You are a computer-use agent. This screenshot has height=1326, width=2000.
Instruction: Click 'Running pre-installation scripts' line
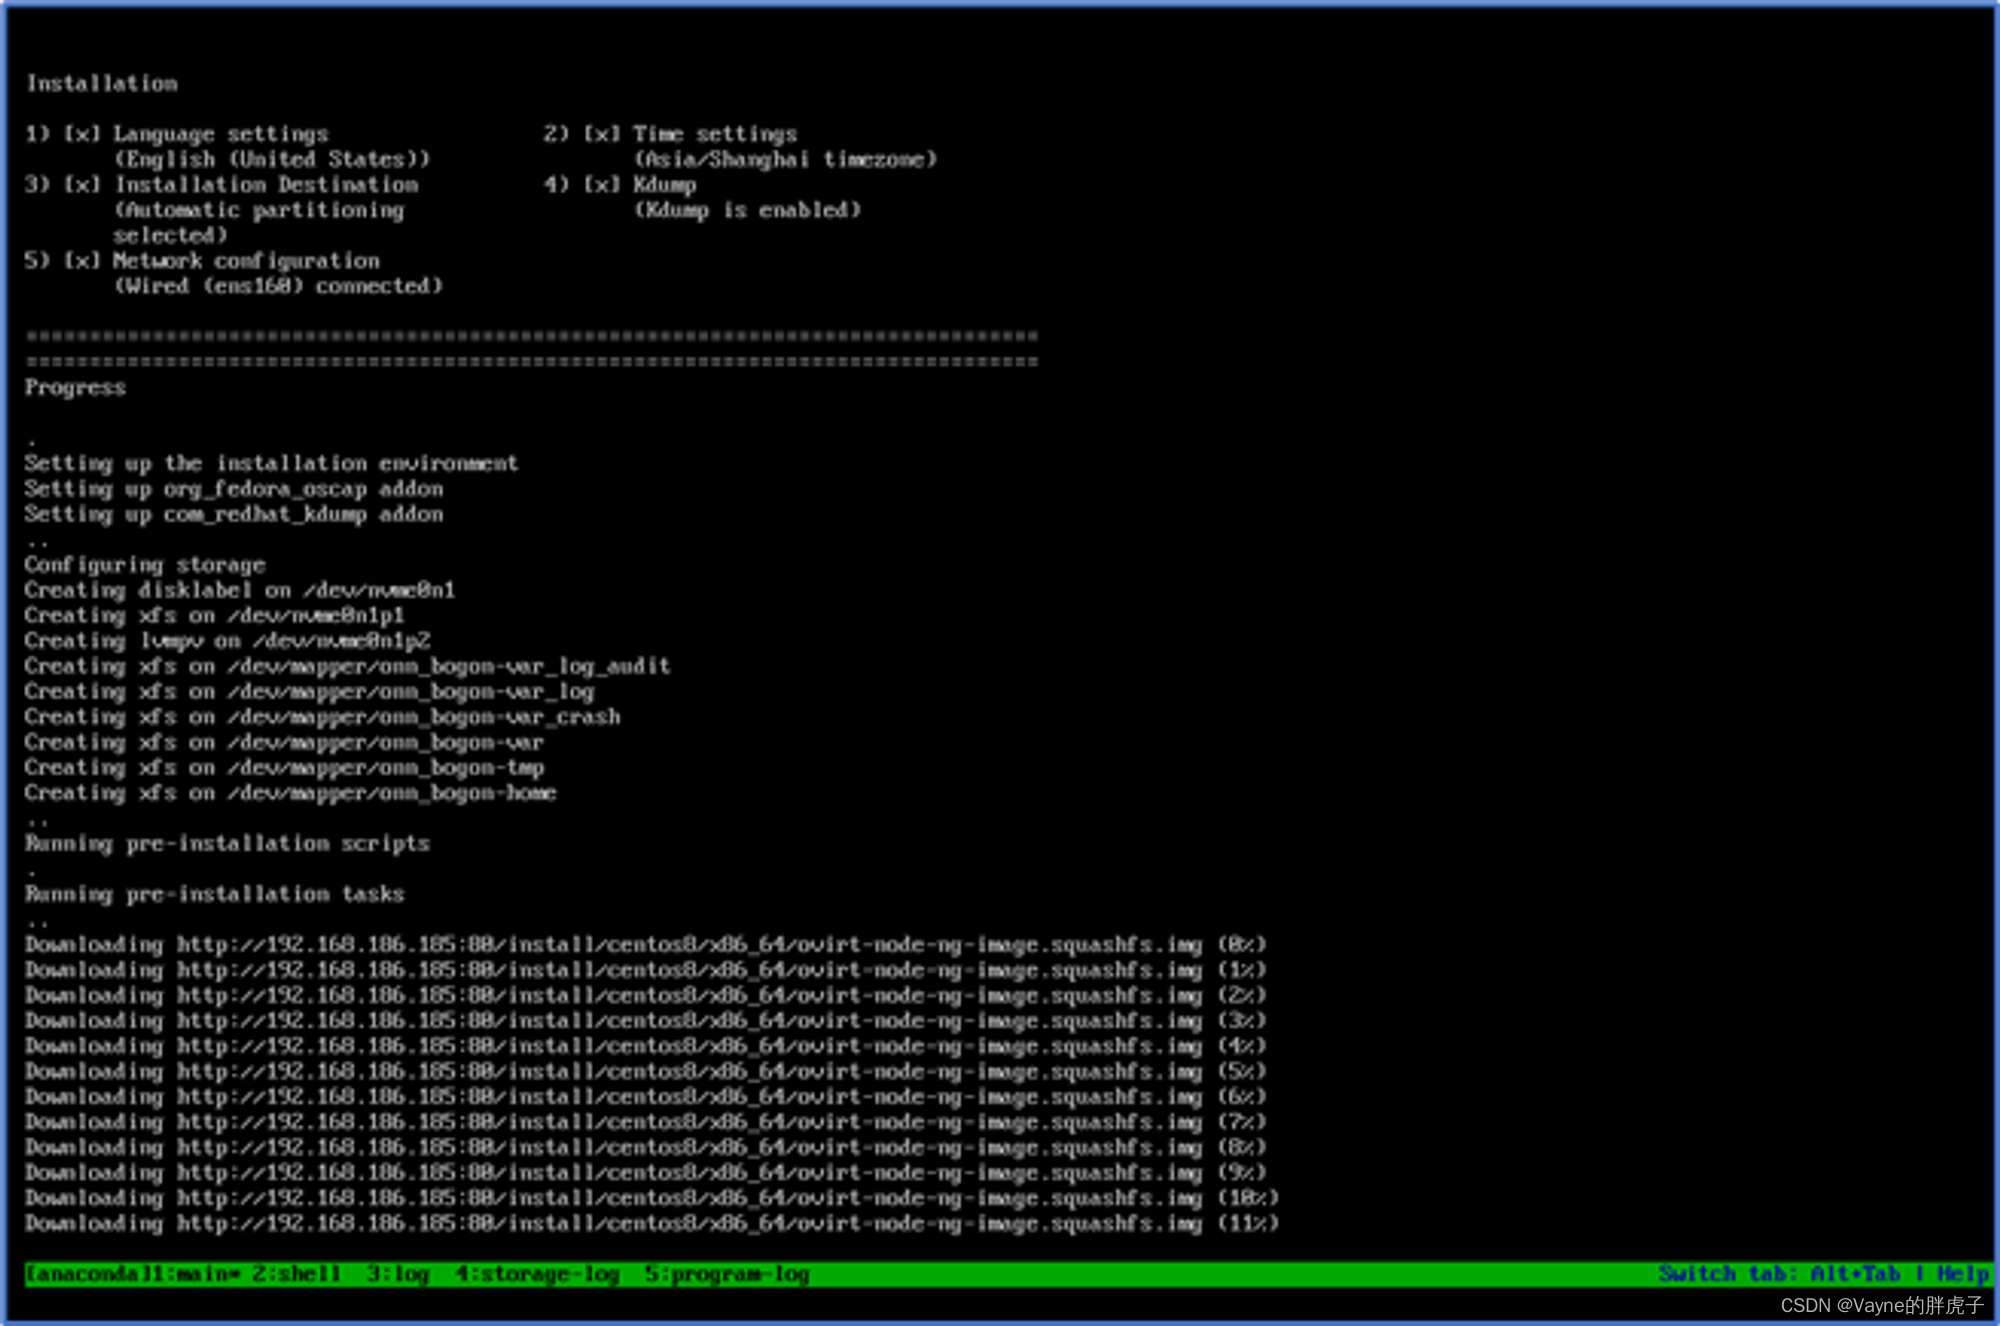click(x=228, y=844)
